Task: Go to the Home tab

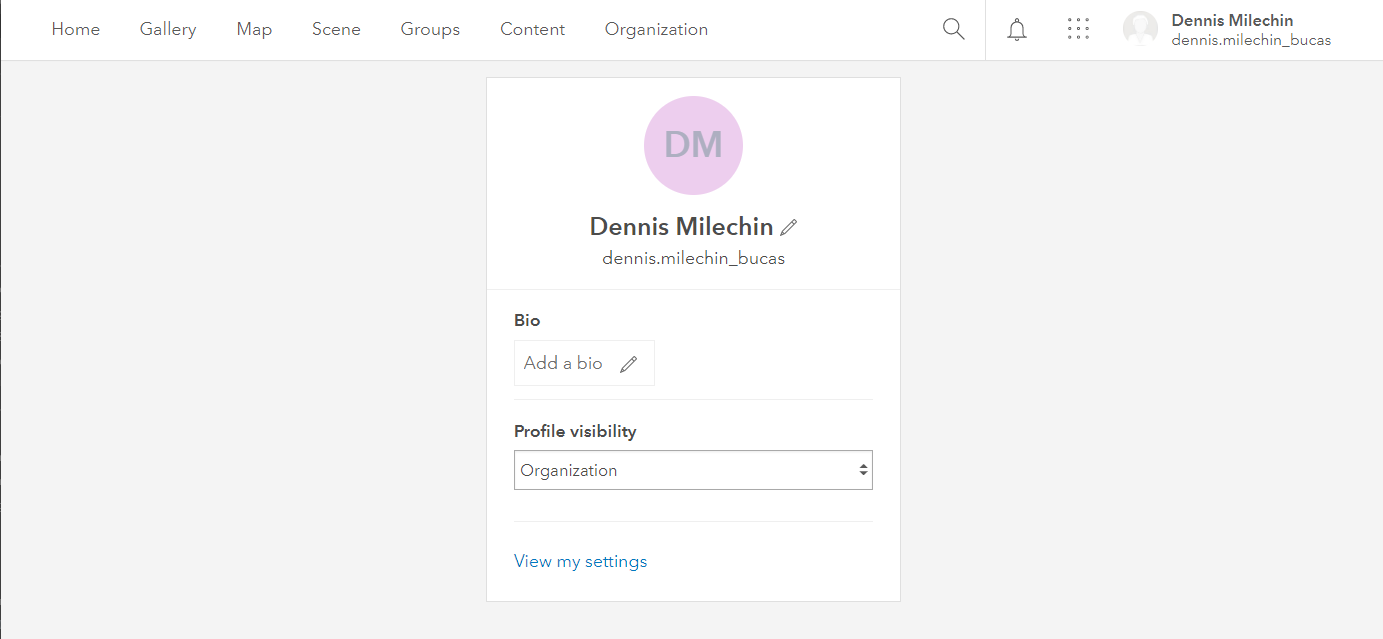Action: pos(76,30)
